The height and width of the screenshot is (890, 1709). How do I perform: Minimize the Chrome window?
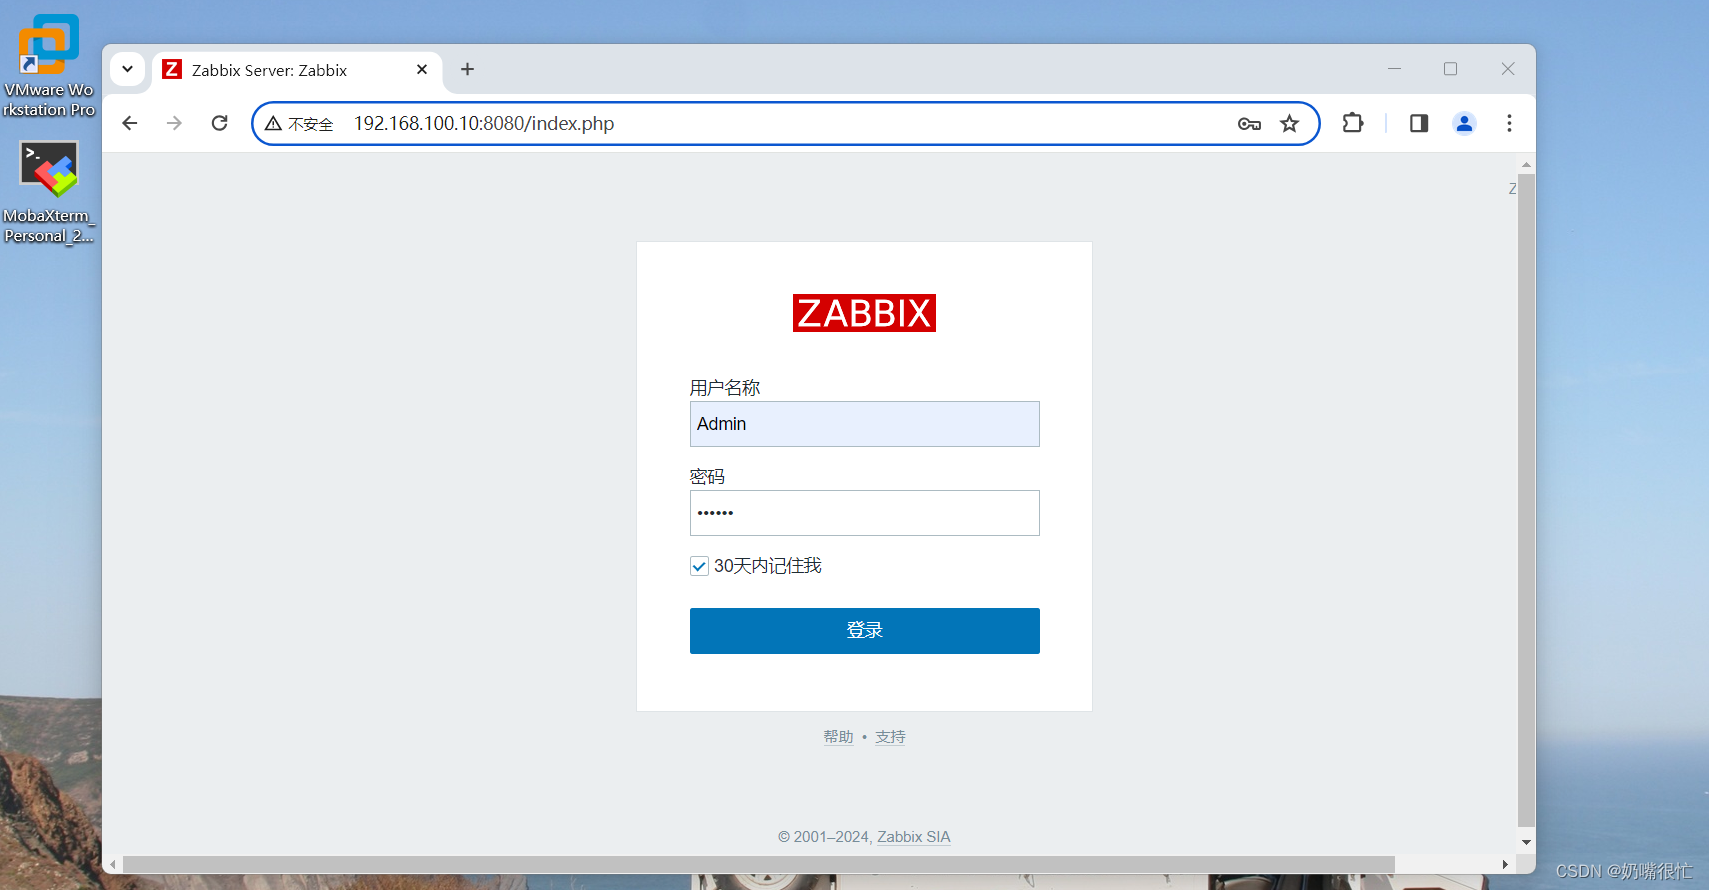pyautogui.click(x=1394, y=69)
